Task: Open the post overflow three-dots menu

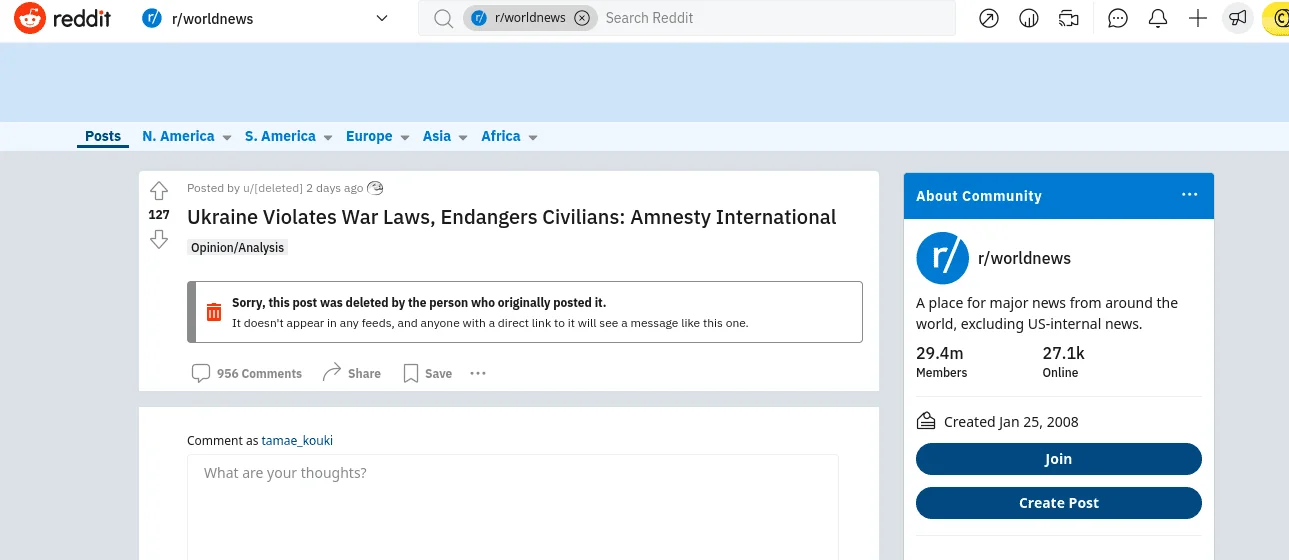Action: click(478, 373)
